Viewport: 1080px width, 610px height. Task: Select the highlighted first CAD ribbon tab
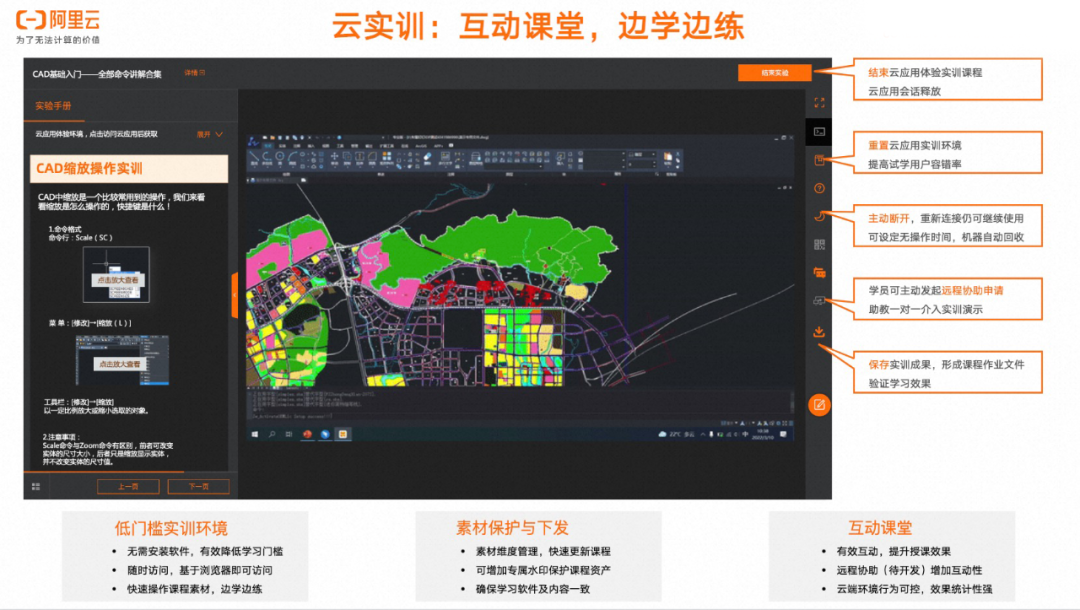[x=268, y=146]
